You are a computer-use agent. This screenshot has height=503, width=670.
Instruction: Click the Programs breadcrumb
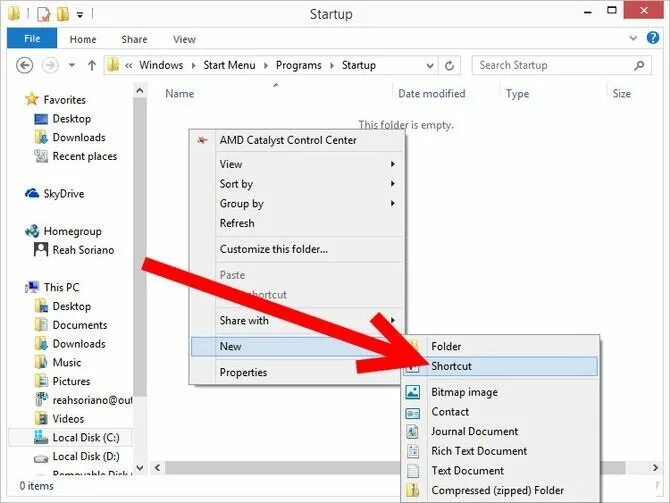pos(298,65)
